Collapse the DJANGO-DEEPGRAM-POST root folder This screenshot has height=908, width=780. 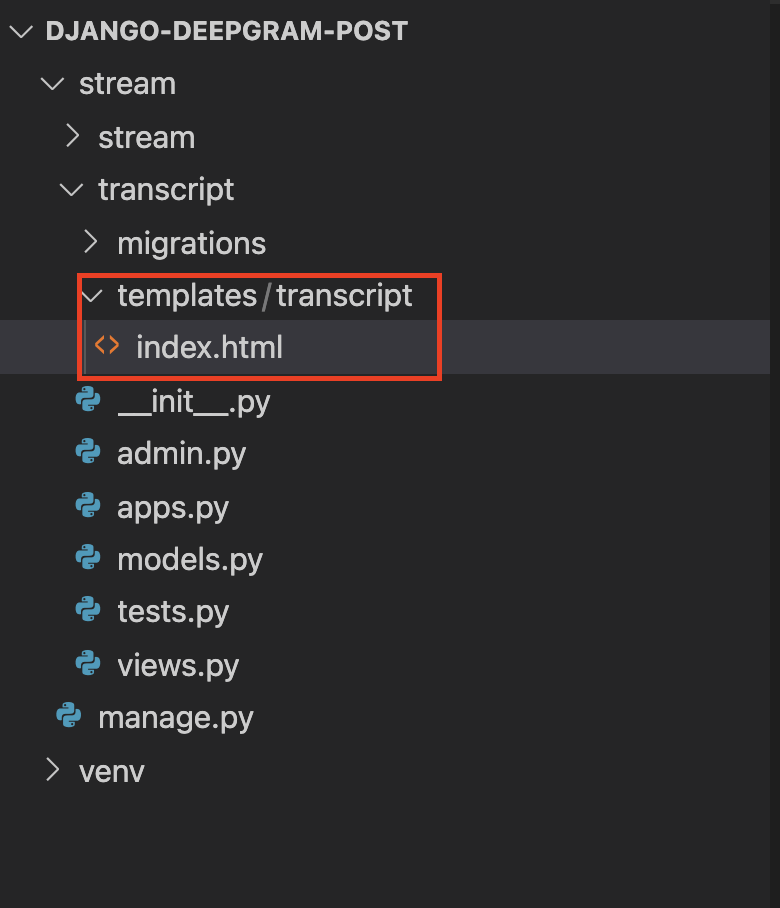(x=21, y=31)
